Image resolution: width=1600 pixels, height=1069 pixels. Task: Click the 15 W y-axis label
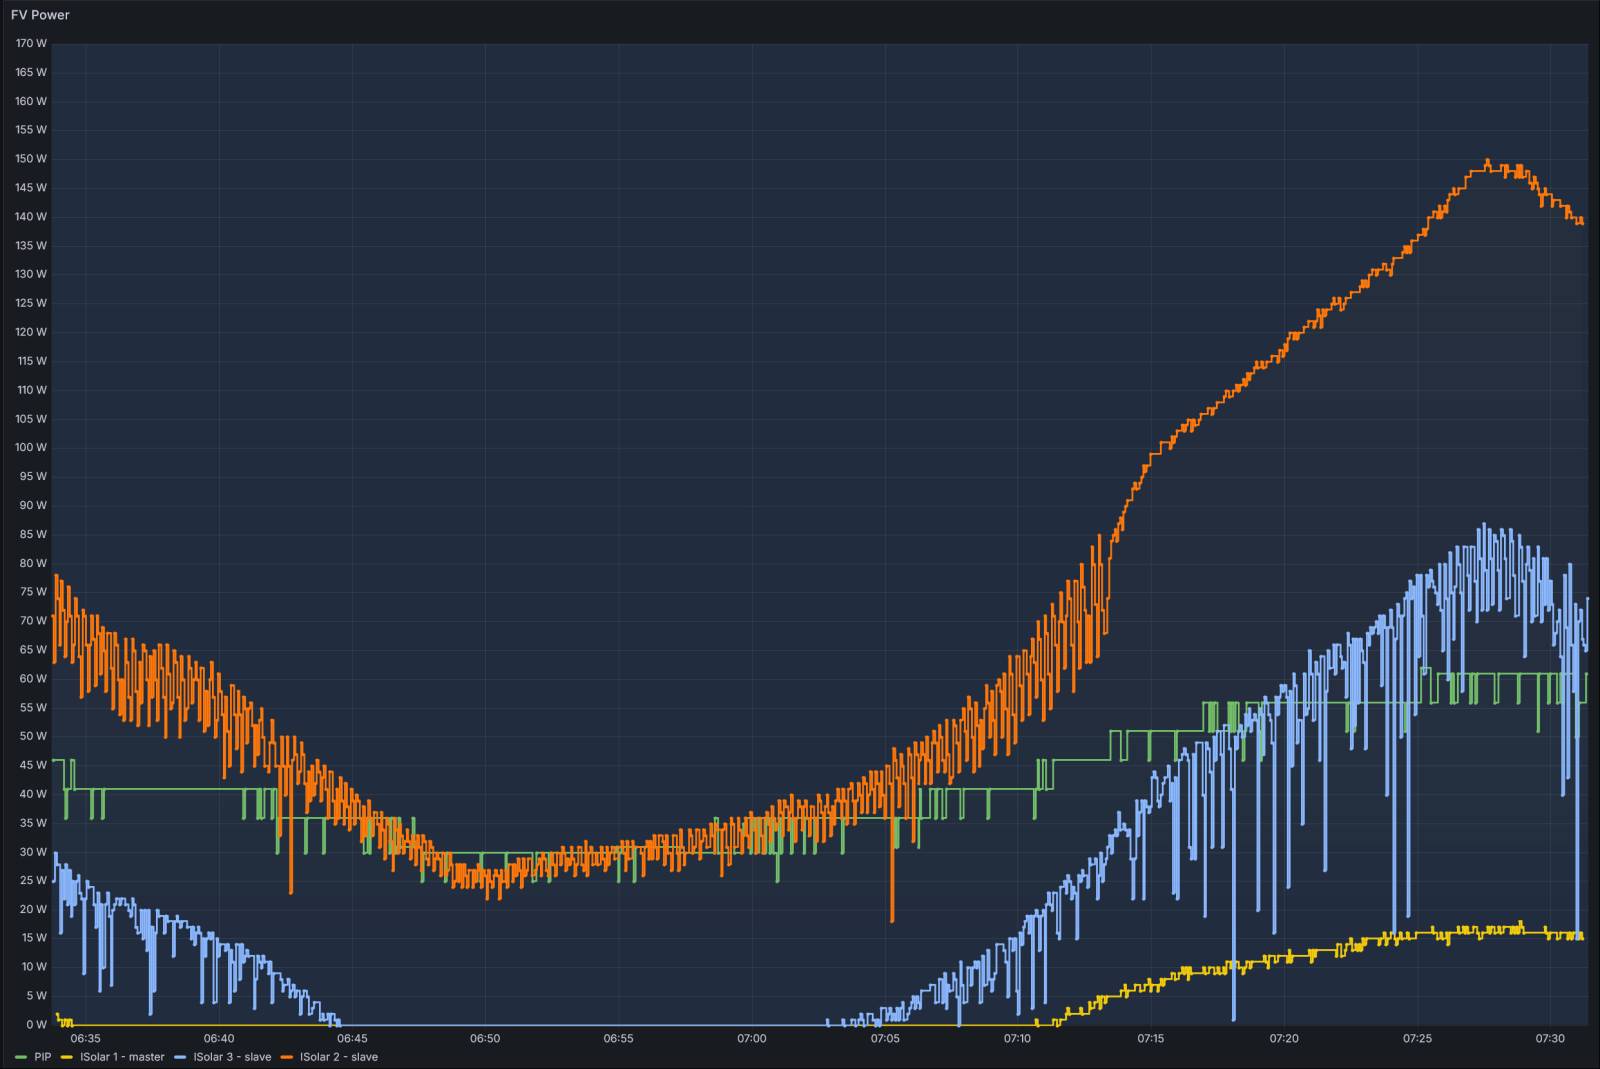(x=33, y=938)
